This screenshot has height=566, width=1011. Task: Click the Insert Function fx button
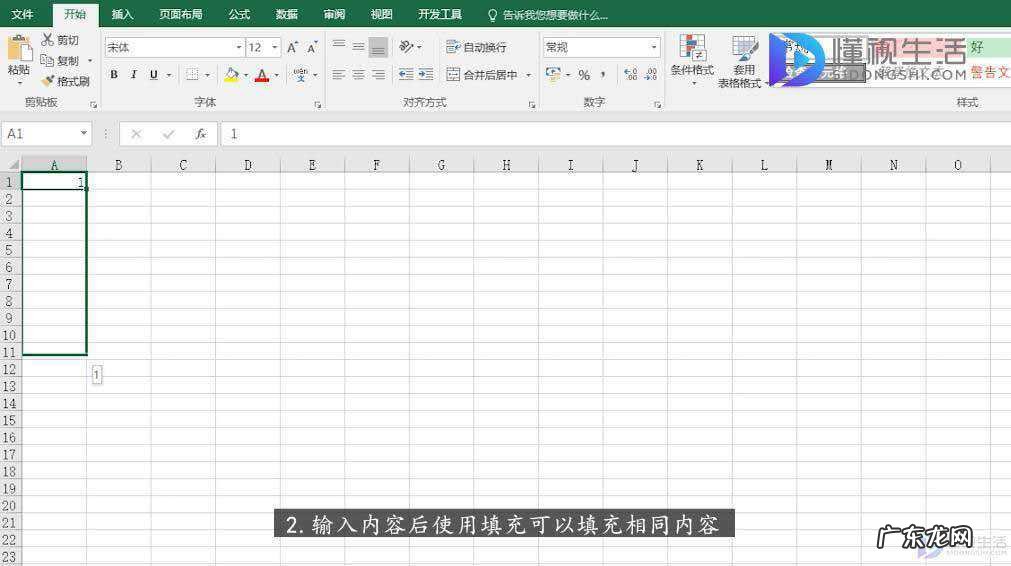coord(201,134)
